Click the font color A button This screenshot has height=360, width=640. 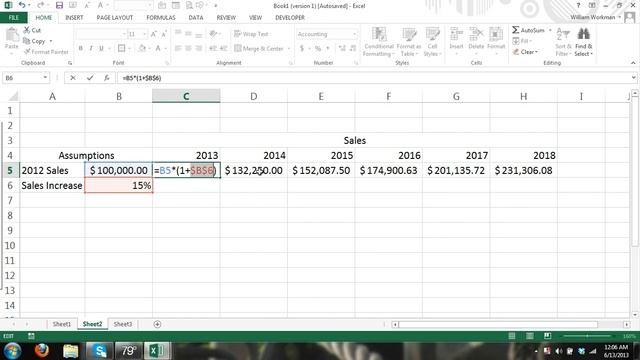[x=158, y=49]
